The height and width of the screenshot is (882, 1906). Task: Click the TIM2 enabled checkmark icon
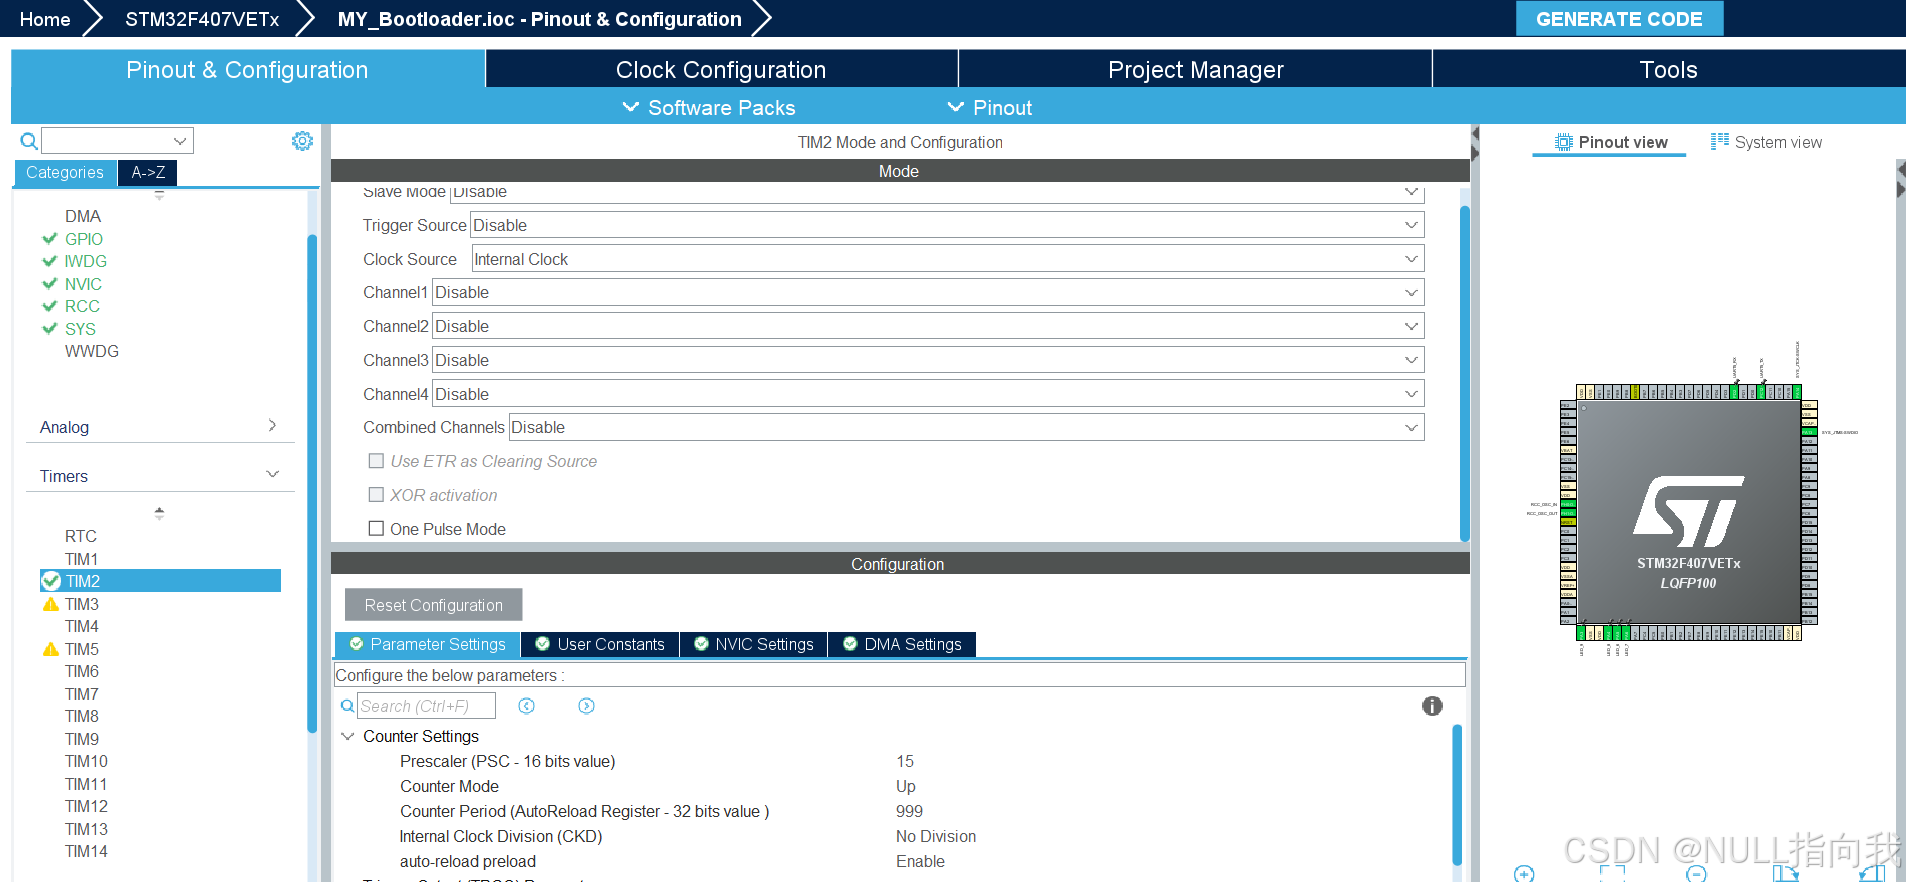click(x=51, y=581)
